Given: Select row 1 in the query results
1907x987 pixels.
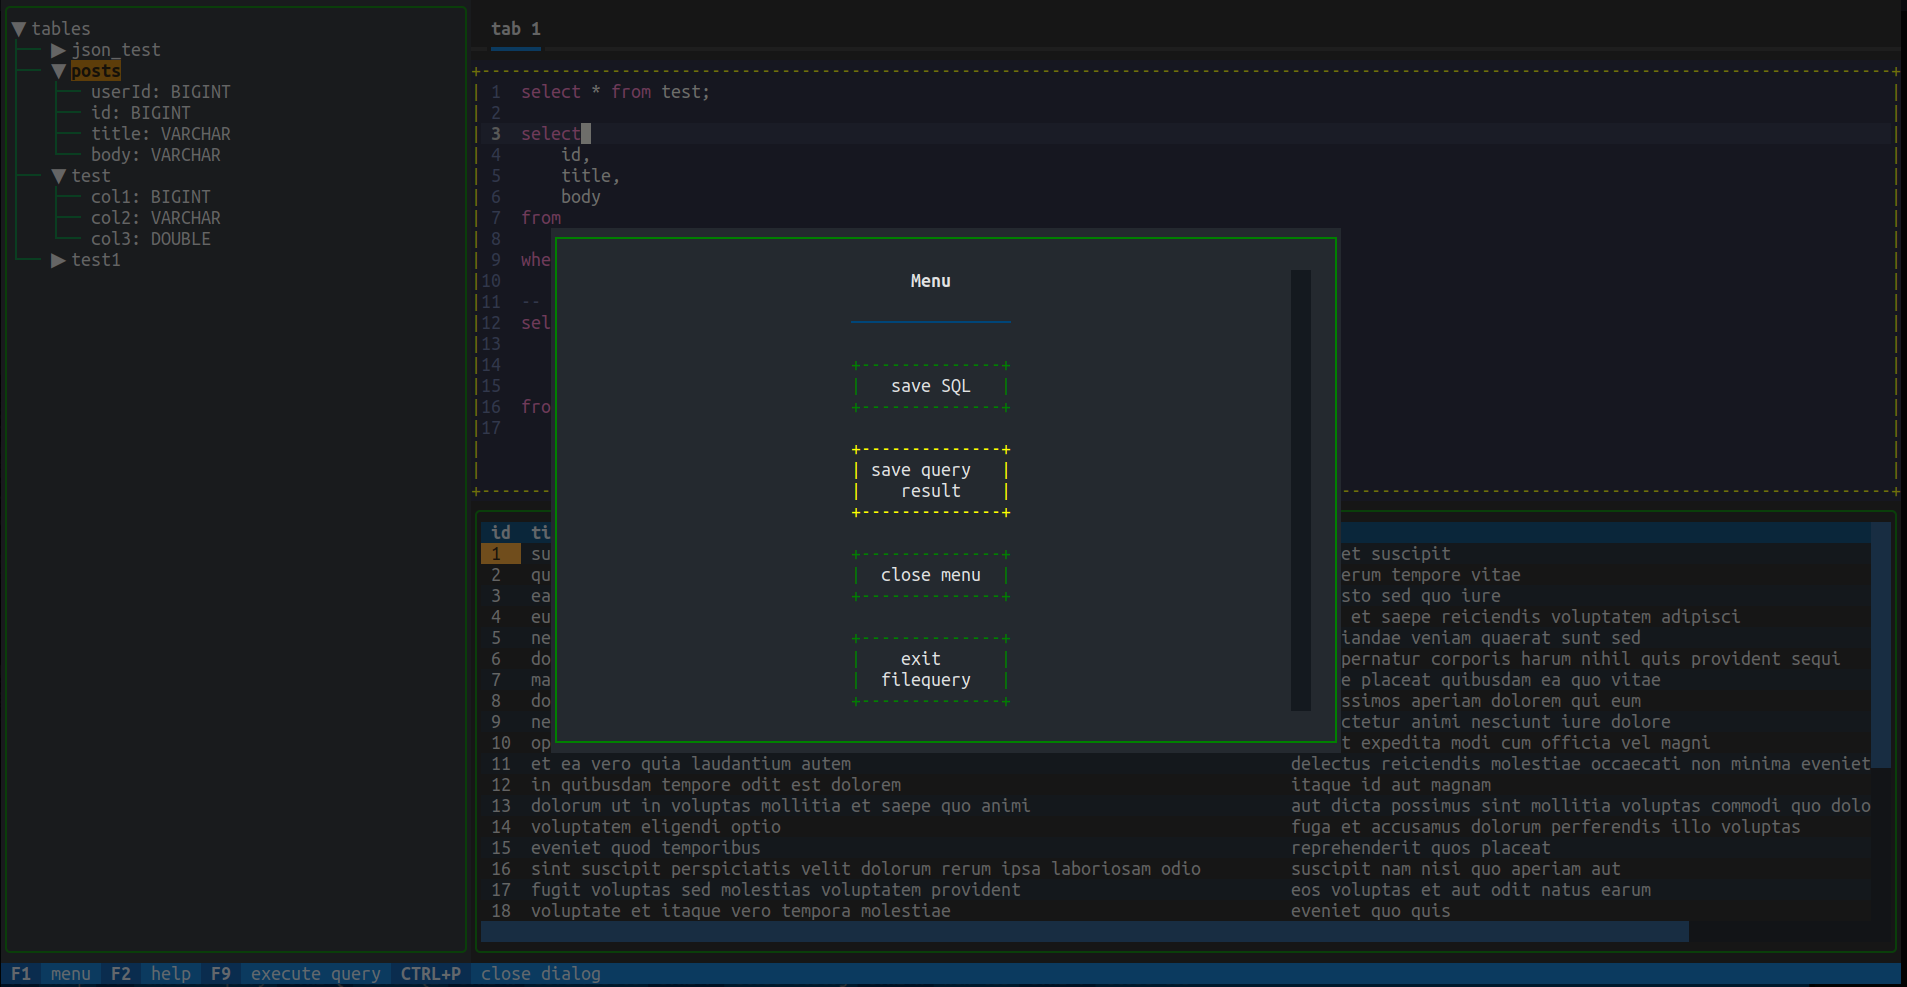Looking at the screenshot, I should [x=500, y=553].
